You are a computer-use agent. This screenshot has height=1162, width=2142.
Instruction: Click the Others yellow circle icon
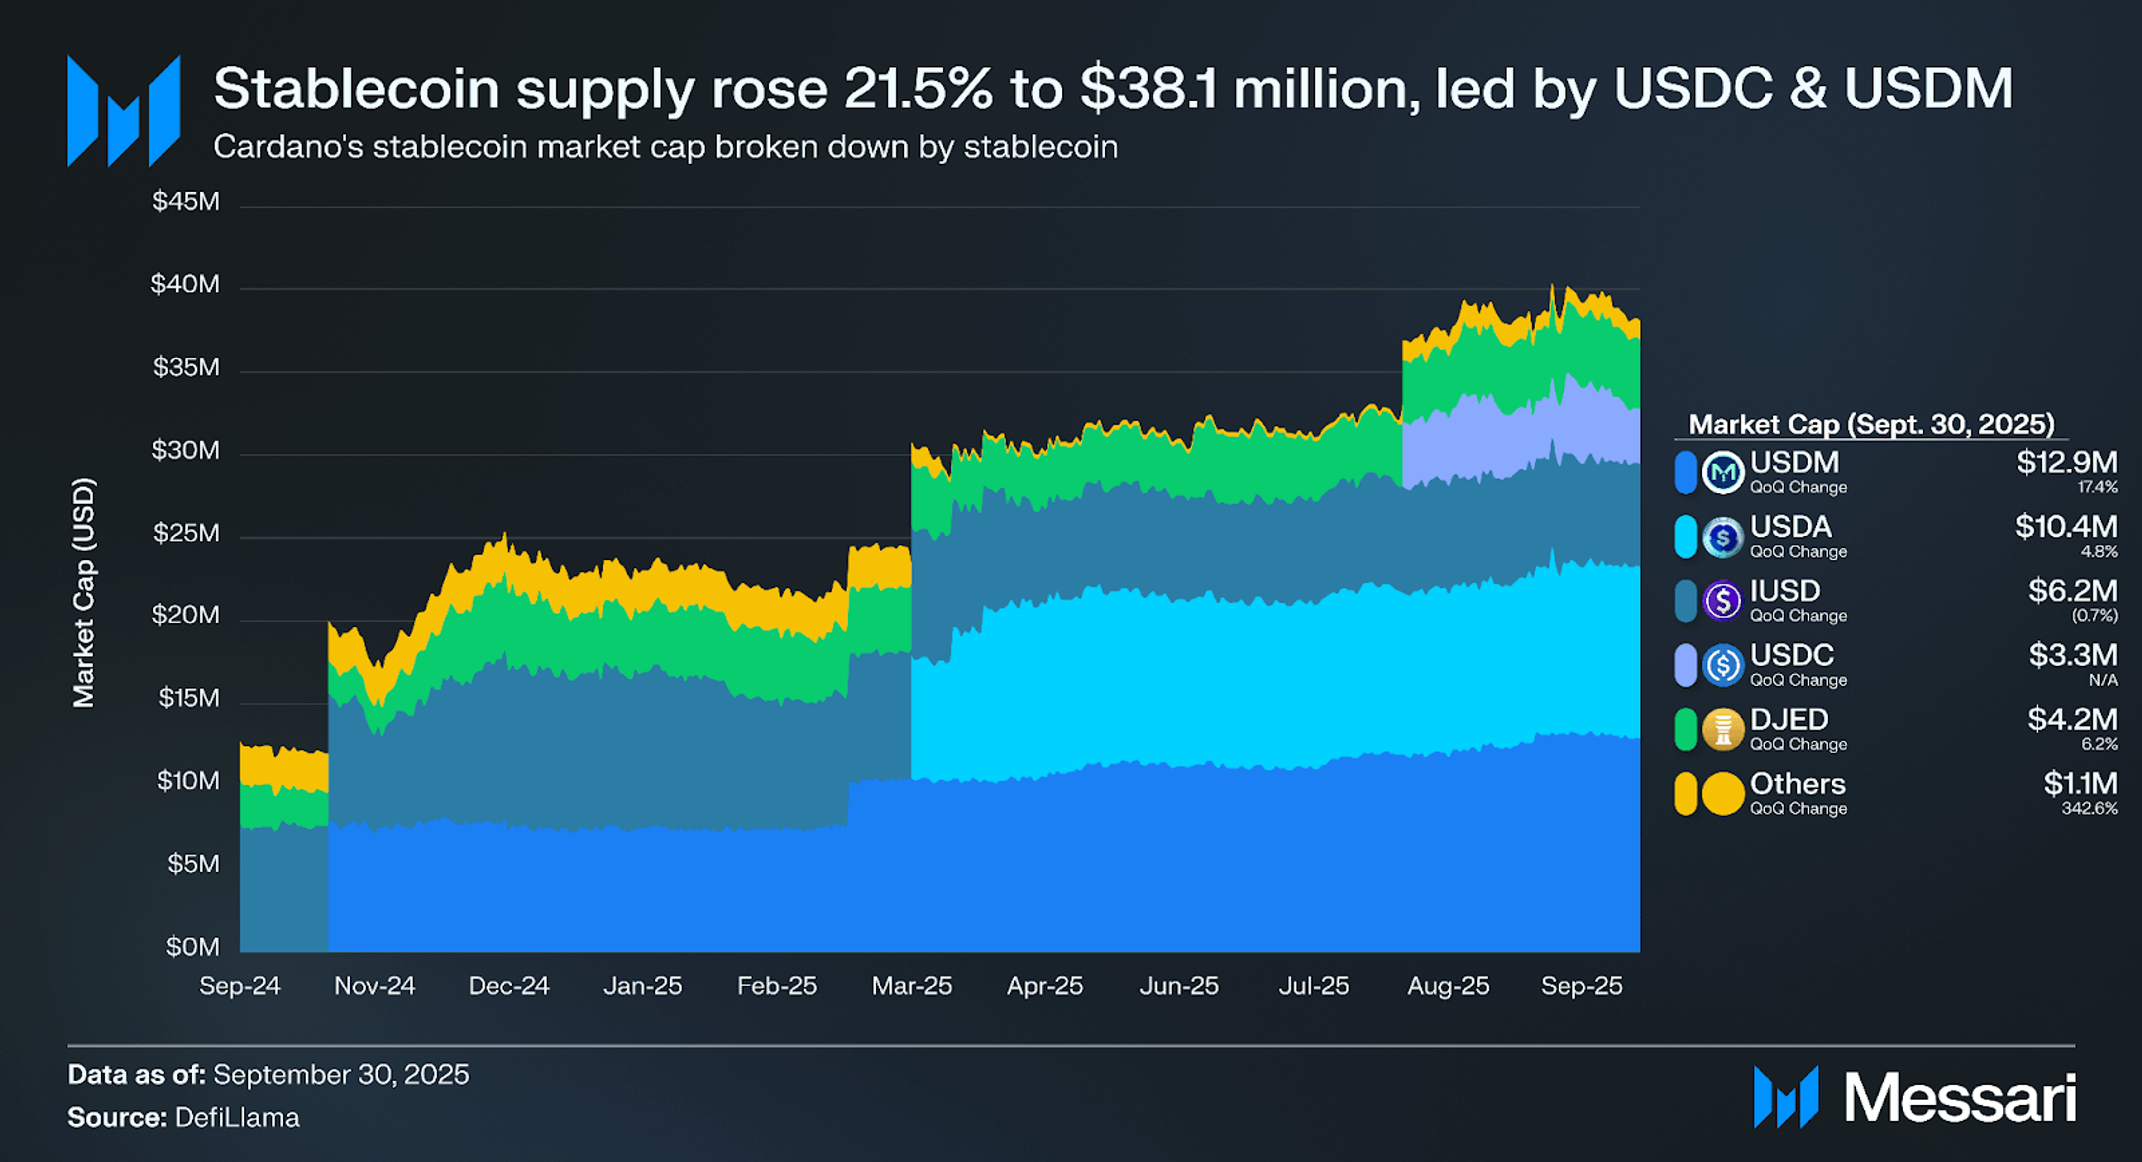[x=1722, y=794]
